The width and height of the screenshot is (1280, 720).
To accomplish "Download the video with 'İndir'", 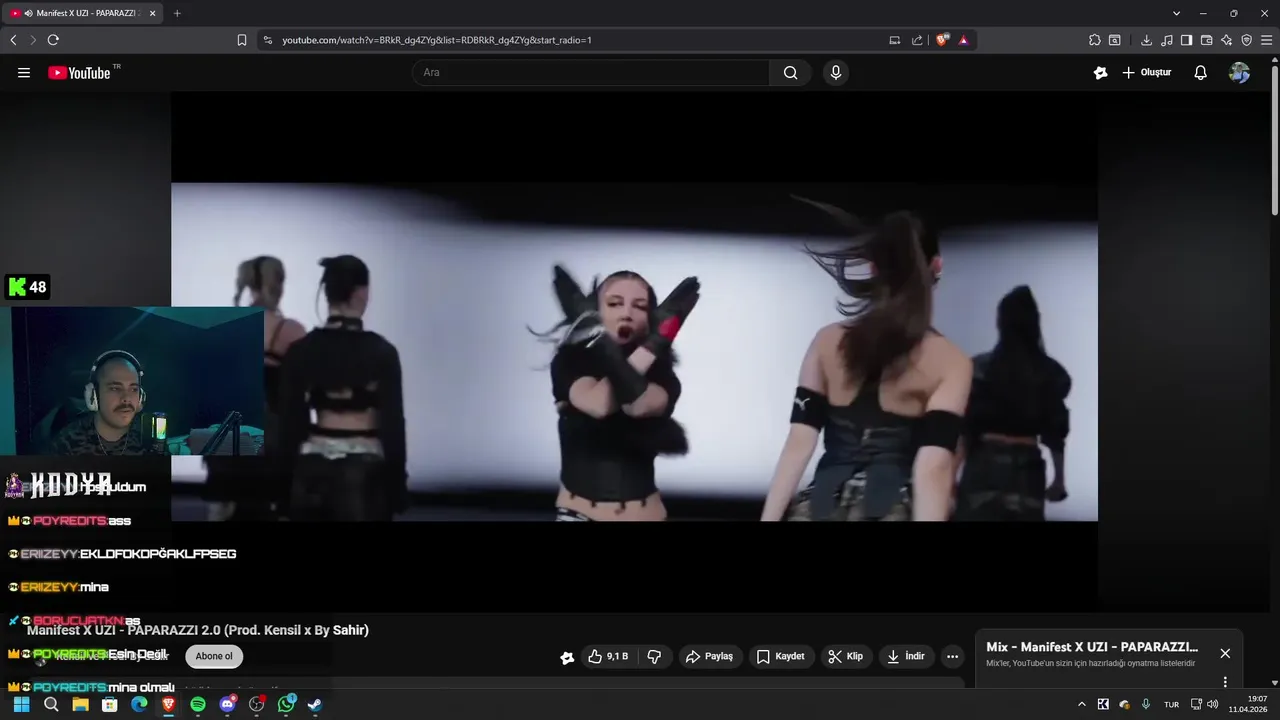I will [906, 657].
